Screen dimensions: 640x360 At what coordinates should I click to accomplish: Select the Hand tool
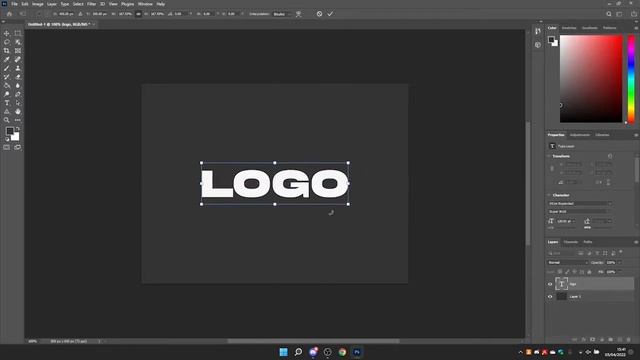18,111
